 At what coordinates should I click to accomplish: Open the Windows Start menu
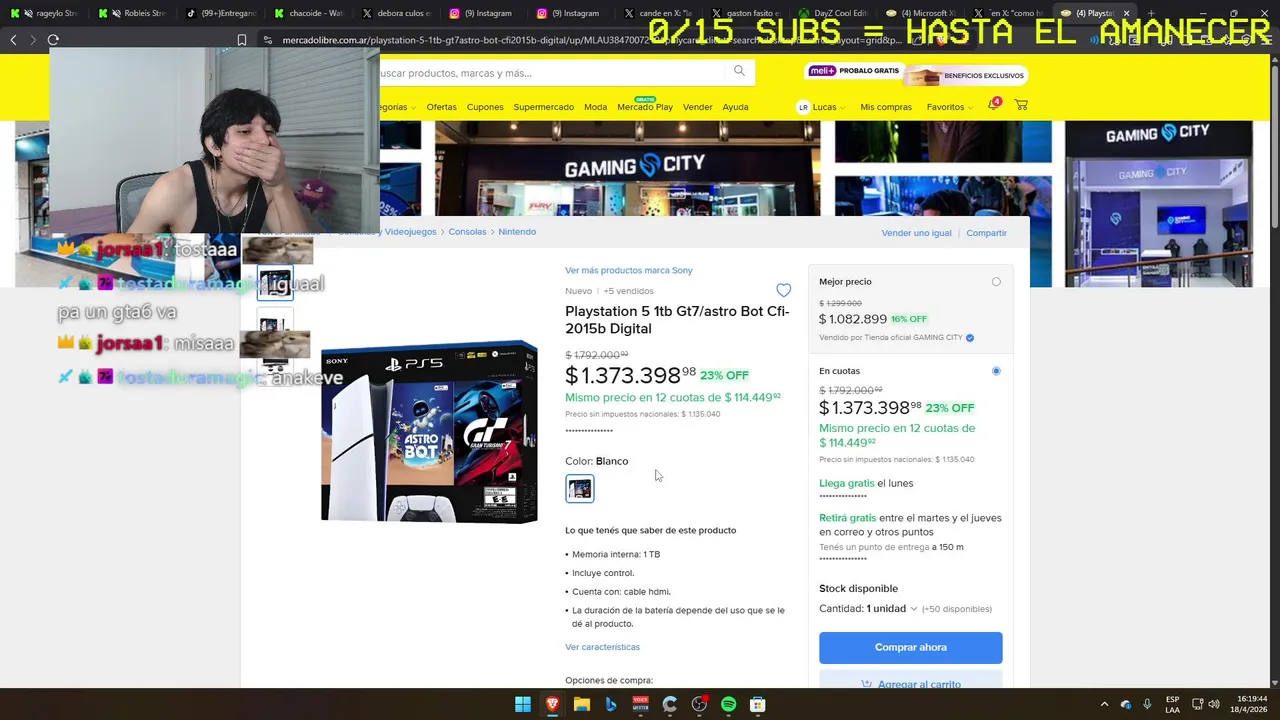coord(523,705)
